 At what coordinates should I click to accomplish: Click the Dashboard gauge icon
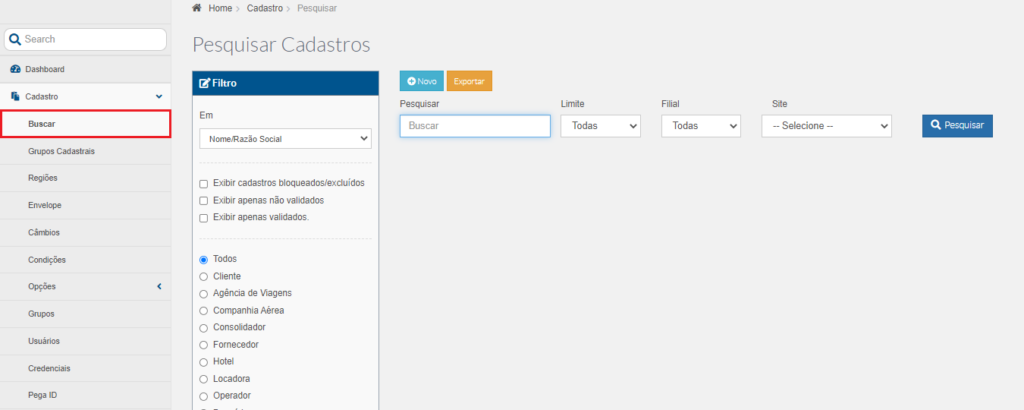click(16, 69)
